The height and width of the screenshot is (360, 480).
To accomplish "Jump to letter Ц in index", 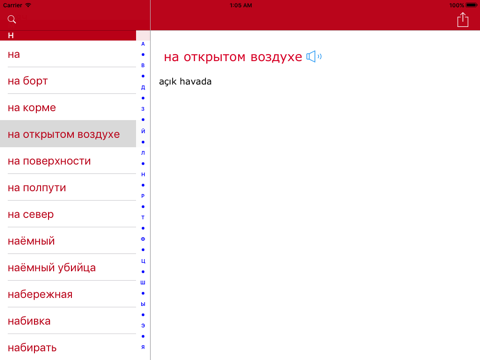I will [143, 261].
